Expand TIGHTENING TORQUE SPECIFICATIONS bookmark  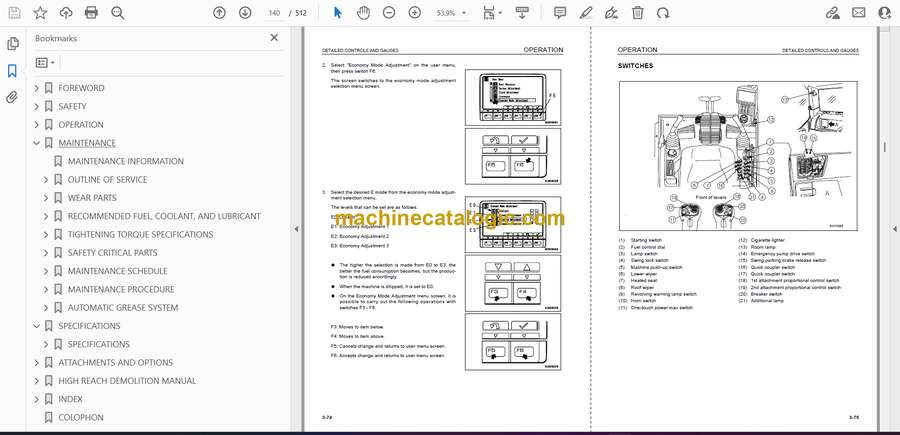pyautogui.click(x=46, y=235)
